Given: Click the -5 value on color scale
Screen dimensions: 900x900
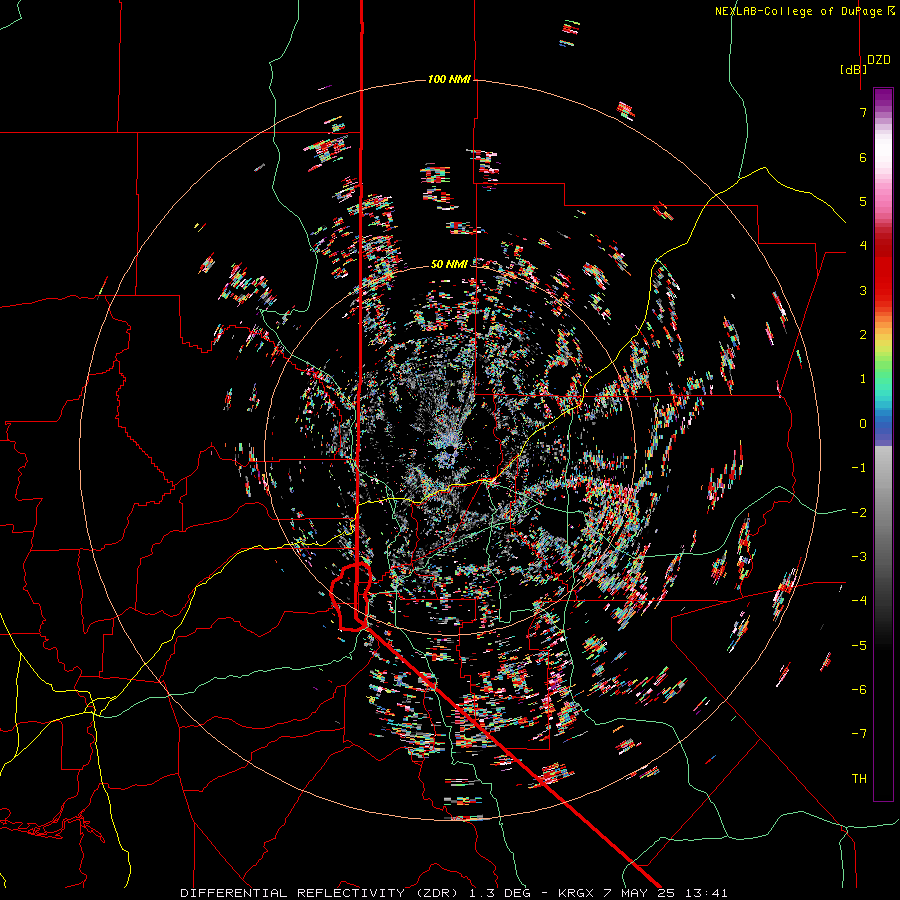Looking at the screenshot, I should tap(859, 646).
